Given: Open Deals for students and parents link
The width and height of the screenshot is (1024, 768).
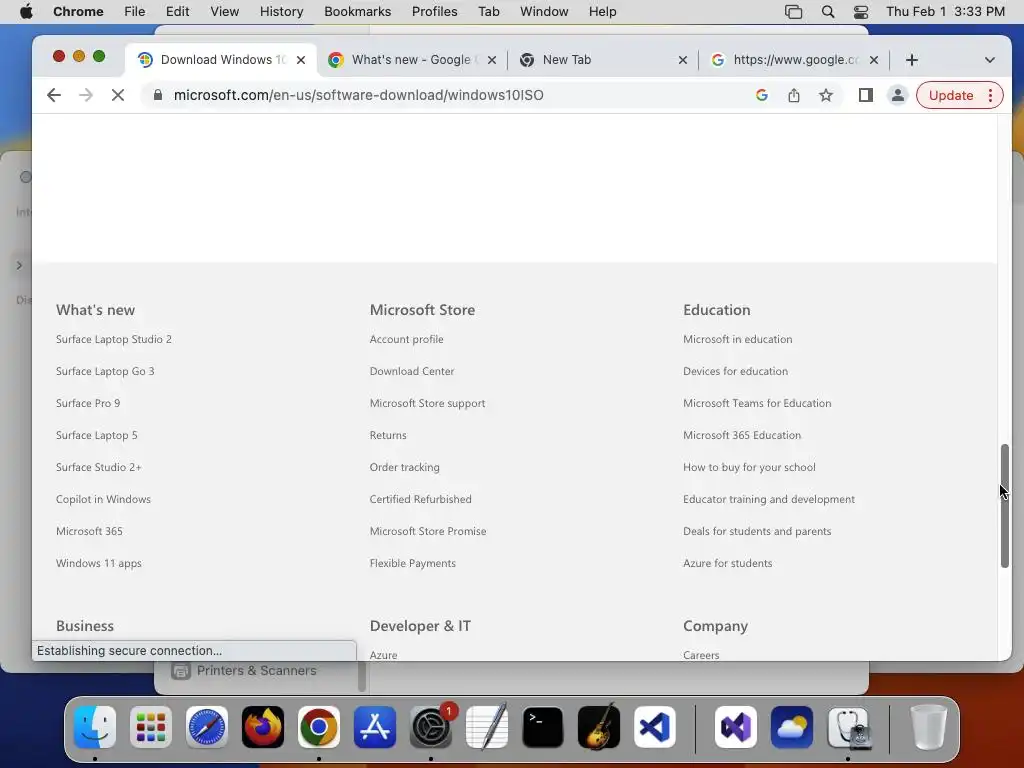Looking at the screenshot, I should [757, 531].
